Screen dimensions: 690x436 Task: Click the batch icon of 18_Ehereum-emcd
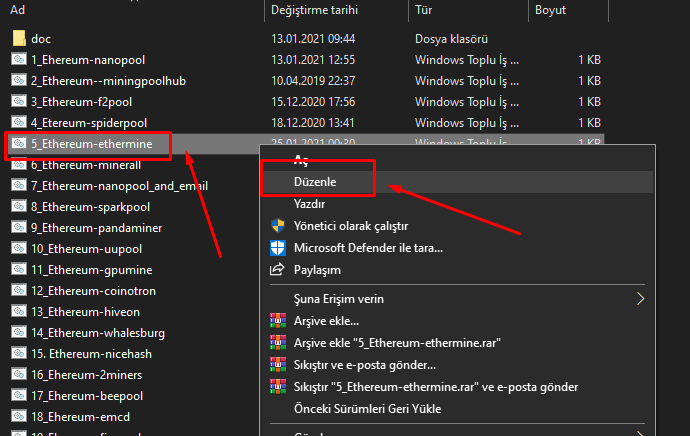point(19,416)
